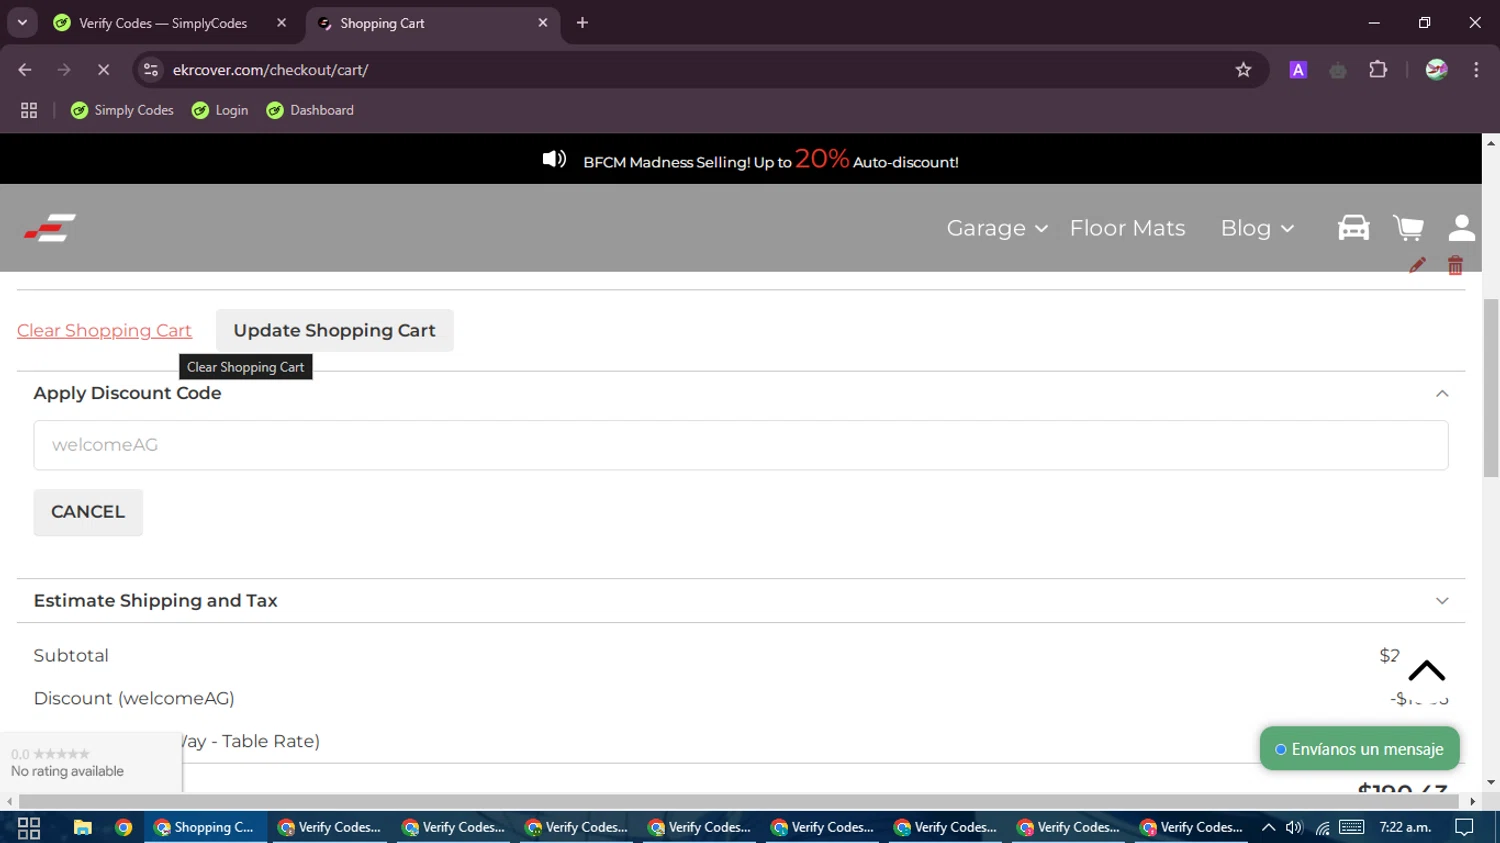Open the account user icon
Image resolution: width=1500 pixels, height=843 pixels.
coord(1462,228)
